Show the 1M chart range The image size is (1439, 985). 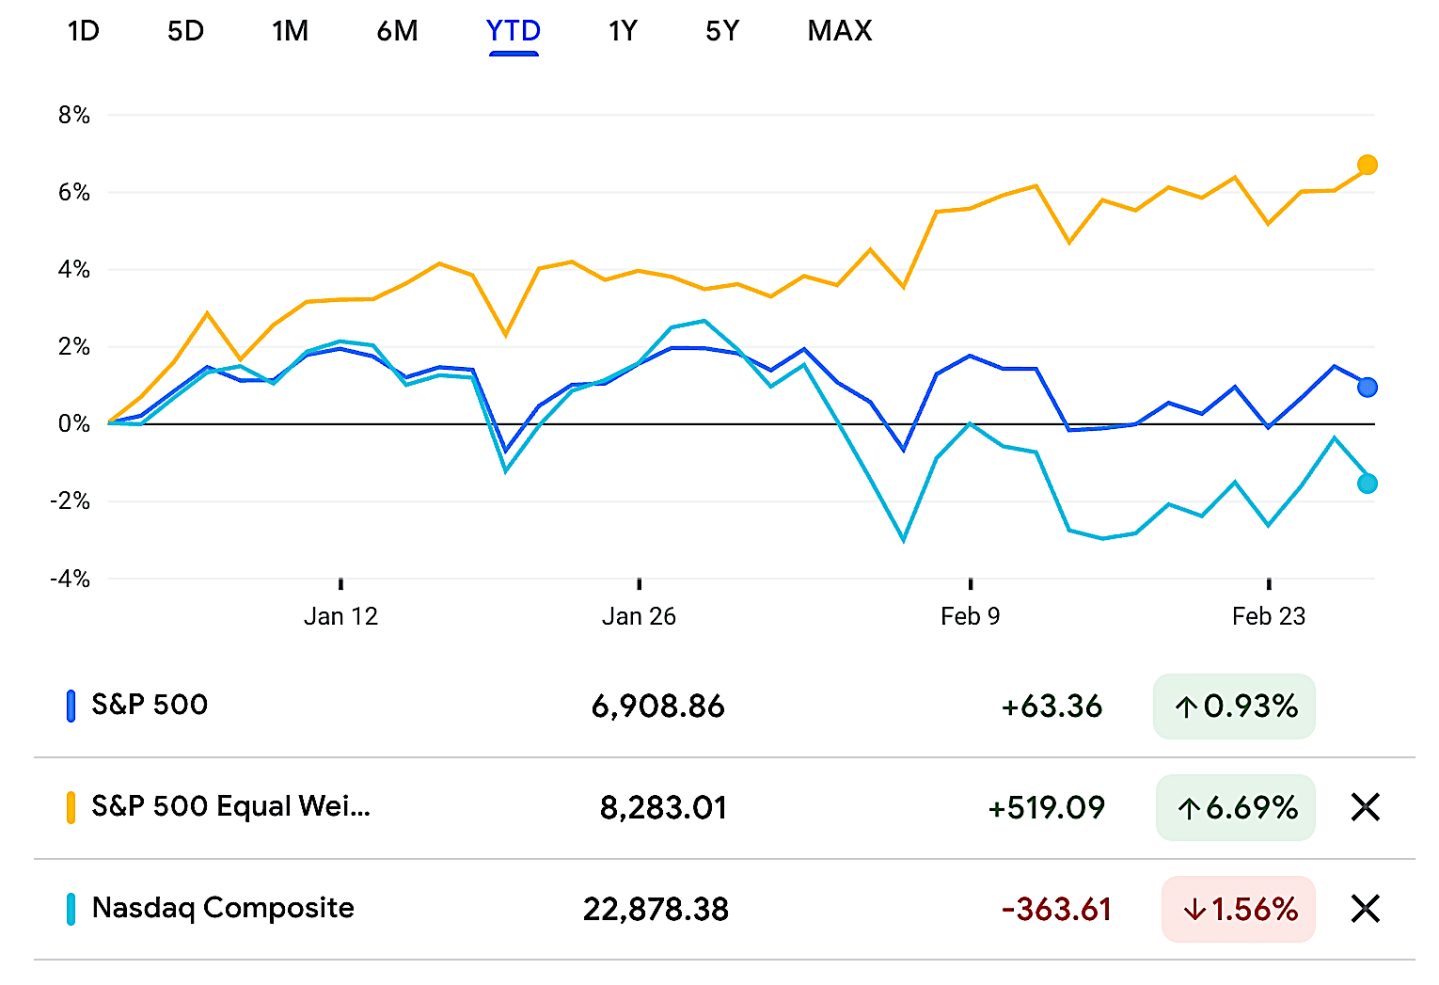290,31
